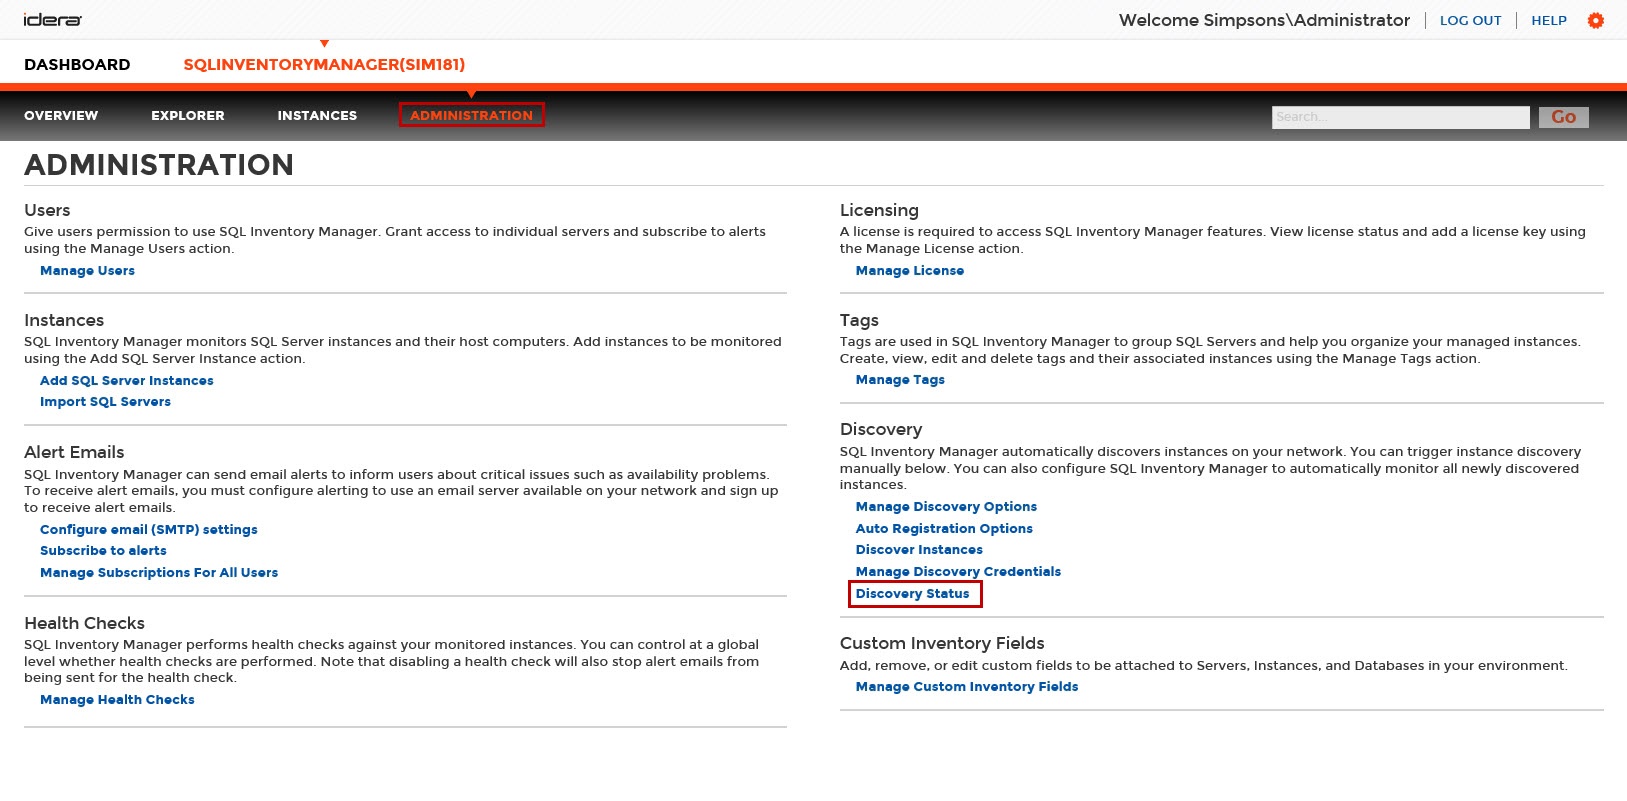This screenshot has width=1627, height=801.
Task: Click the Idera logo
Action: (x=53, y=19)
